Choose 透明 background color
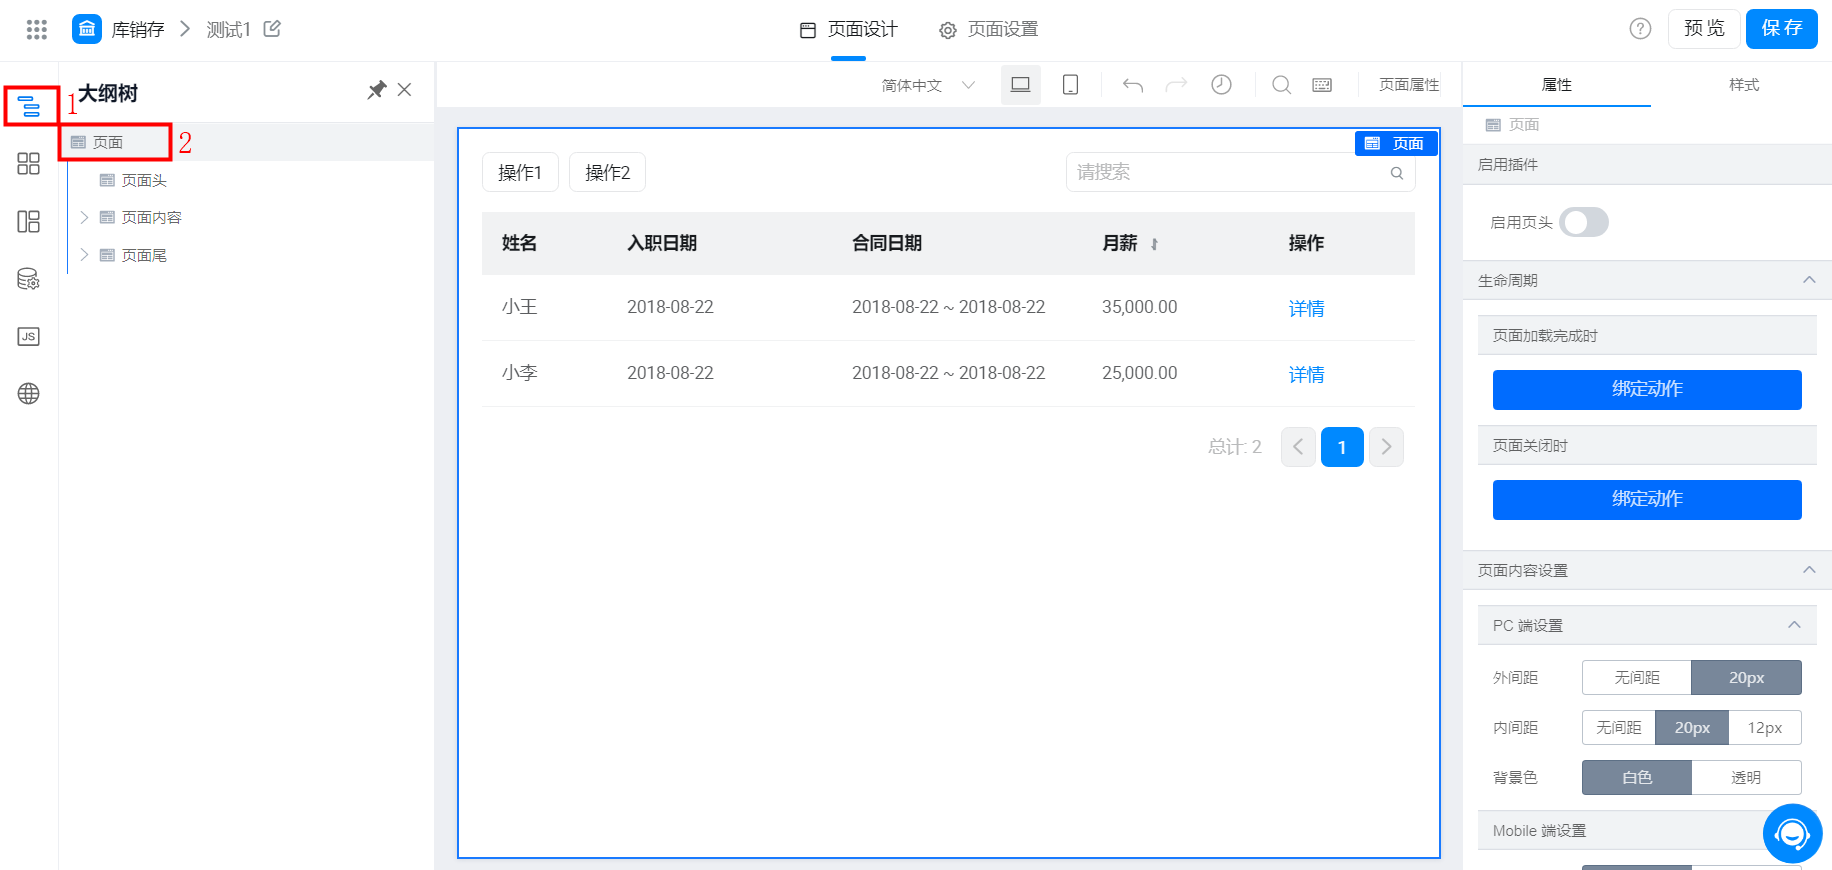The height and width of the screenshot is (870, 1832). (1746, 778)
